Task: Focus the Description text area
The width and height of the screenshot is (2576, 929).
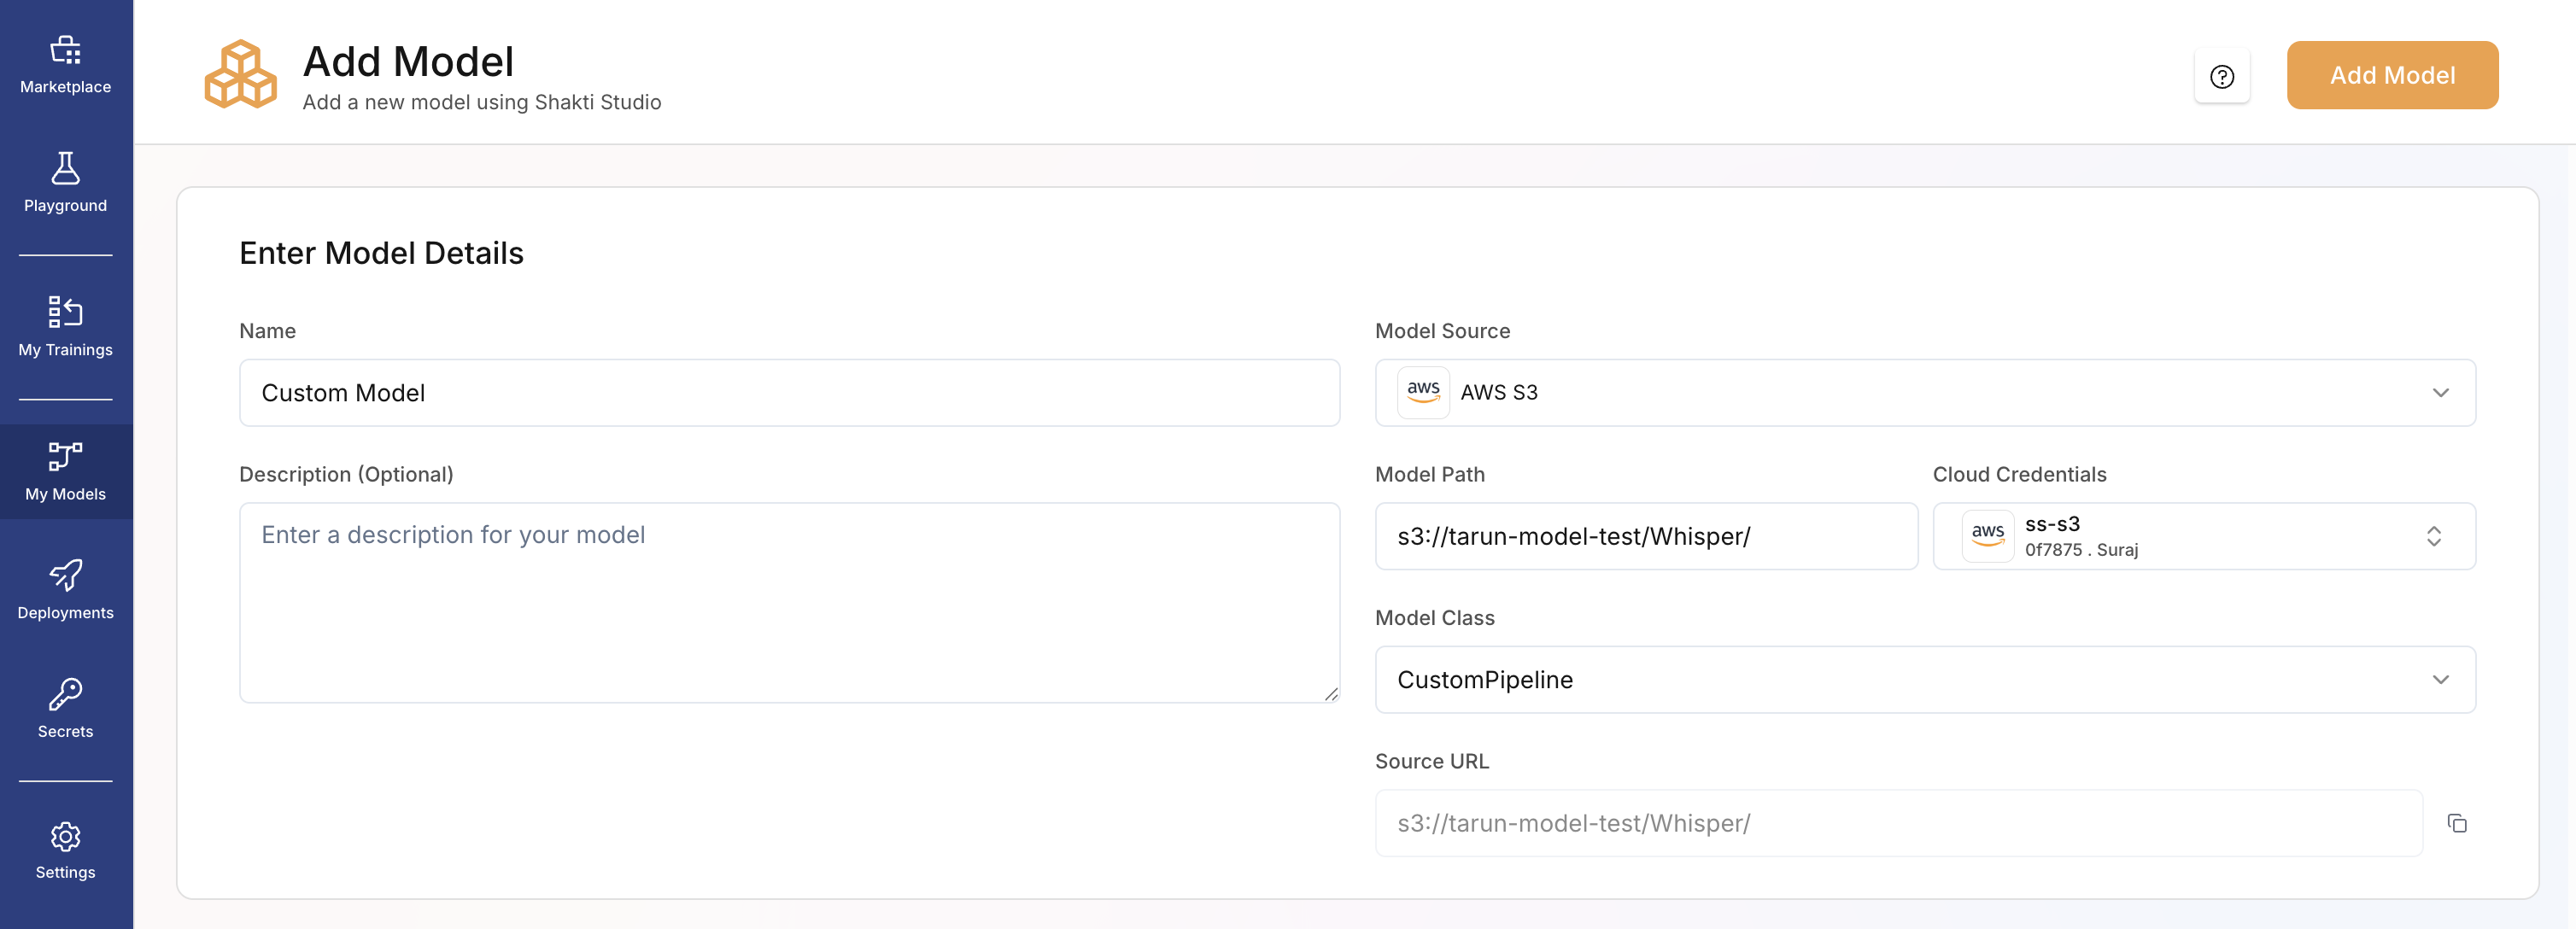Action: tap(788, 602)
